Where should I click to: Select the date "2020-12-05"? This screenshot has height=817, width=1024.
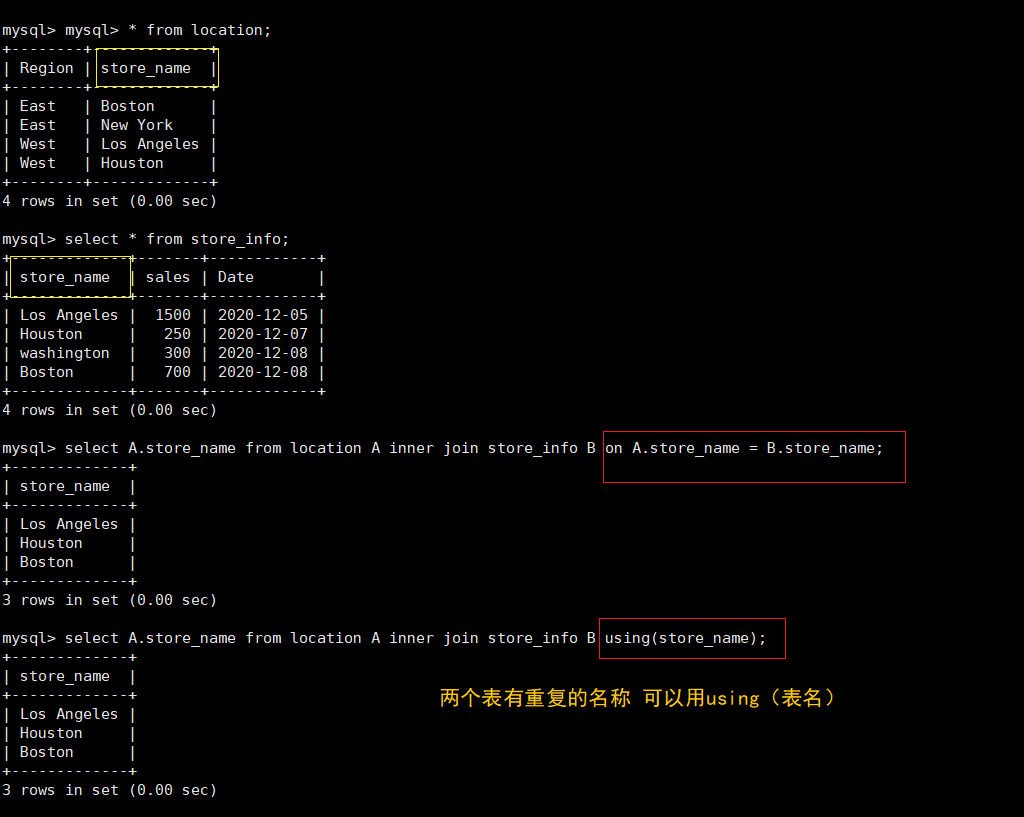[263, 315]
